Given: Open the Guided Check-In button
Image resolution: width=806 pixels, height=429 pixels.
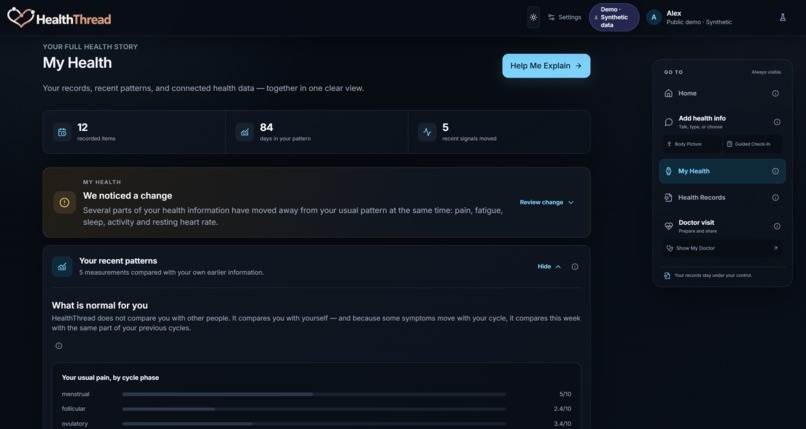Looking at the screenshot, I should 752,144.
